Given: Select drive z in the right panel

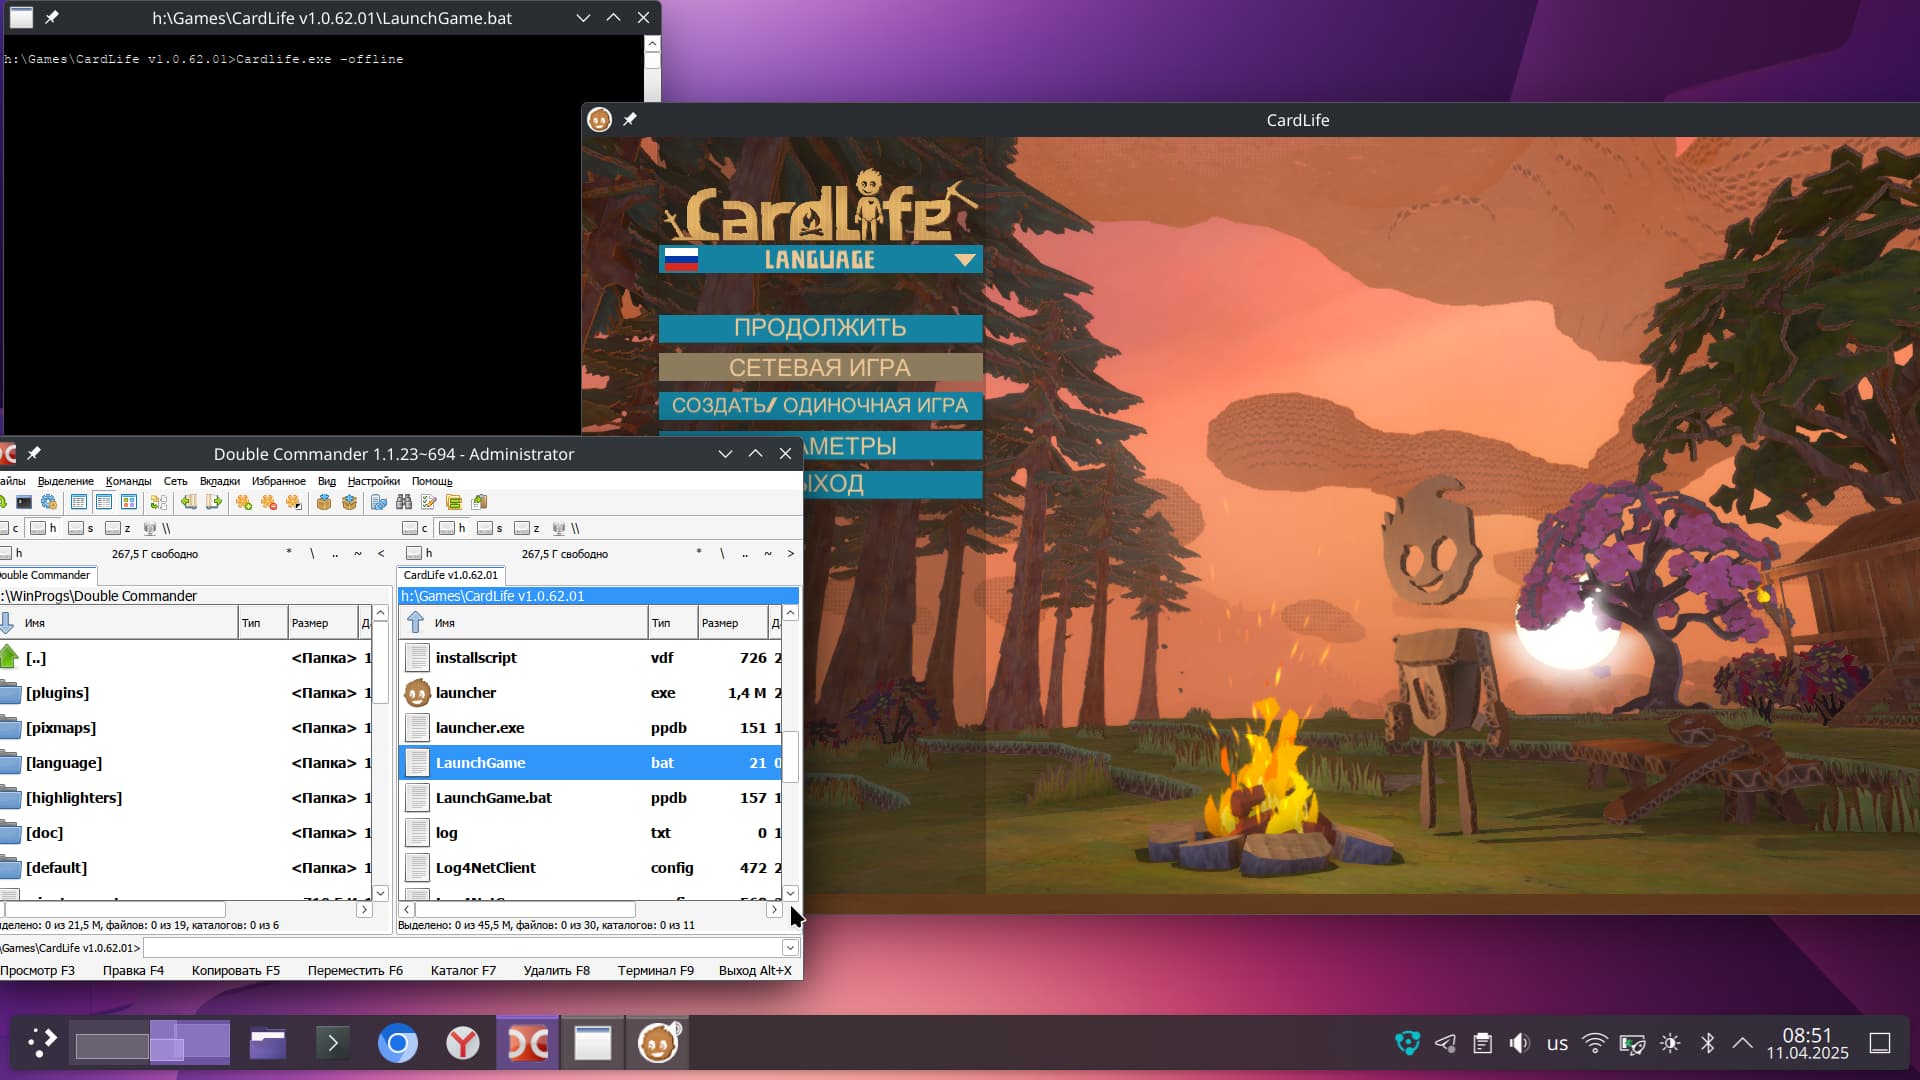Looking at the screenshot, I should coord(527,528).
